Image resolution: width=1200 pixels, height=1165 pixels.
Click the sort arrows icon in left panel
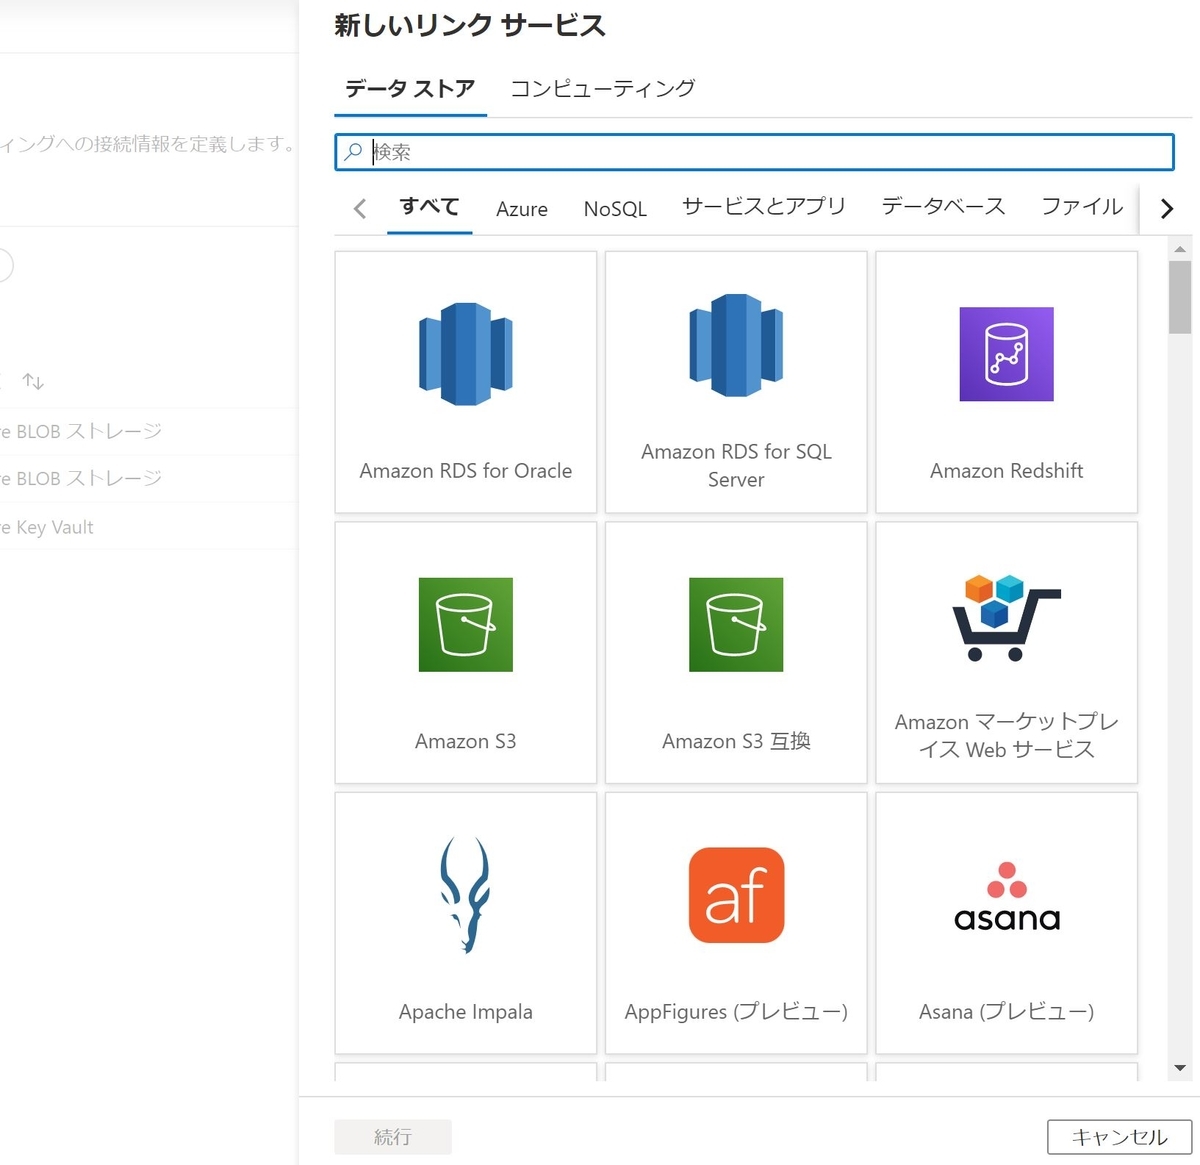pyautogui.click(x=33, y=381)
